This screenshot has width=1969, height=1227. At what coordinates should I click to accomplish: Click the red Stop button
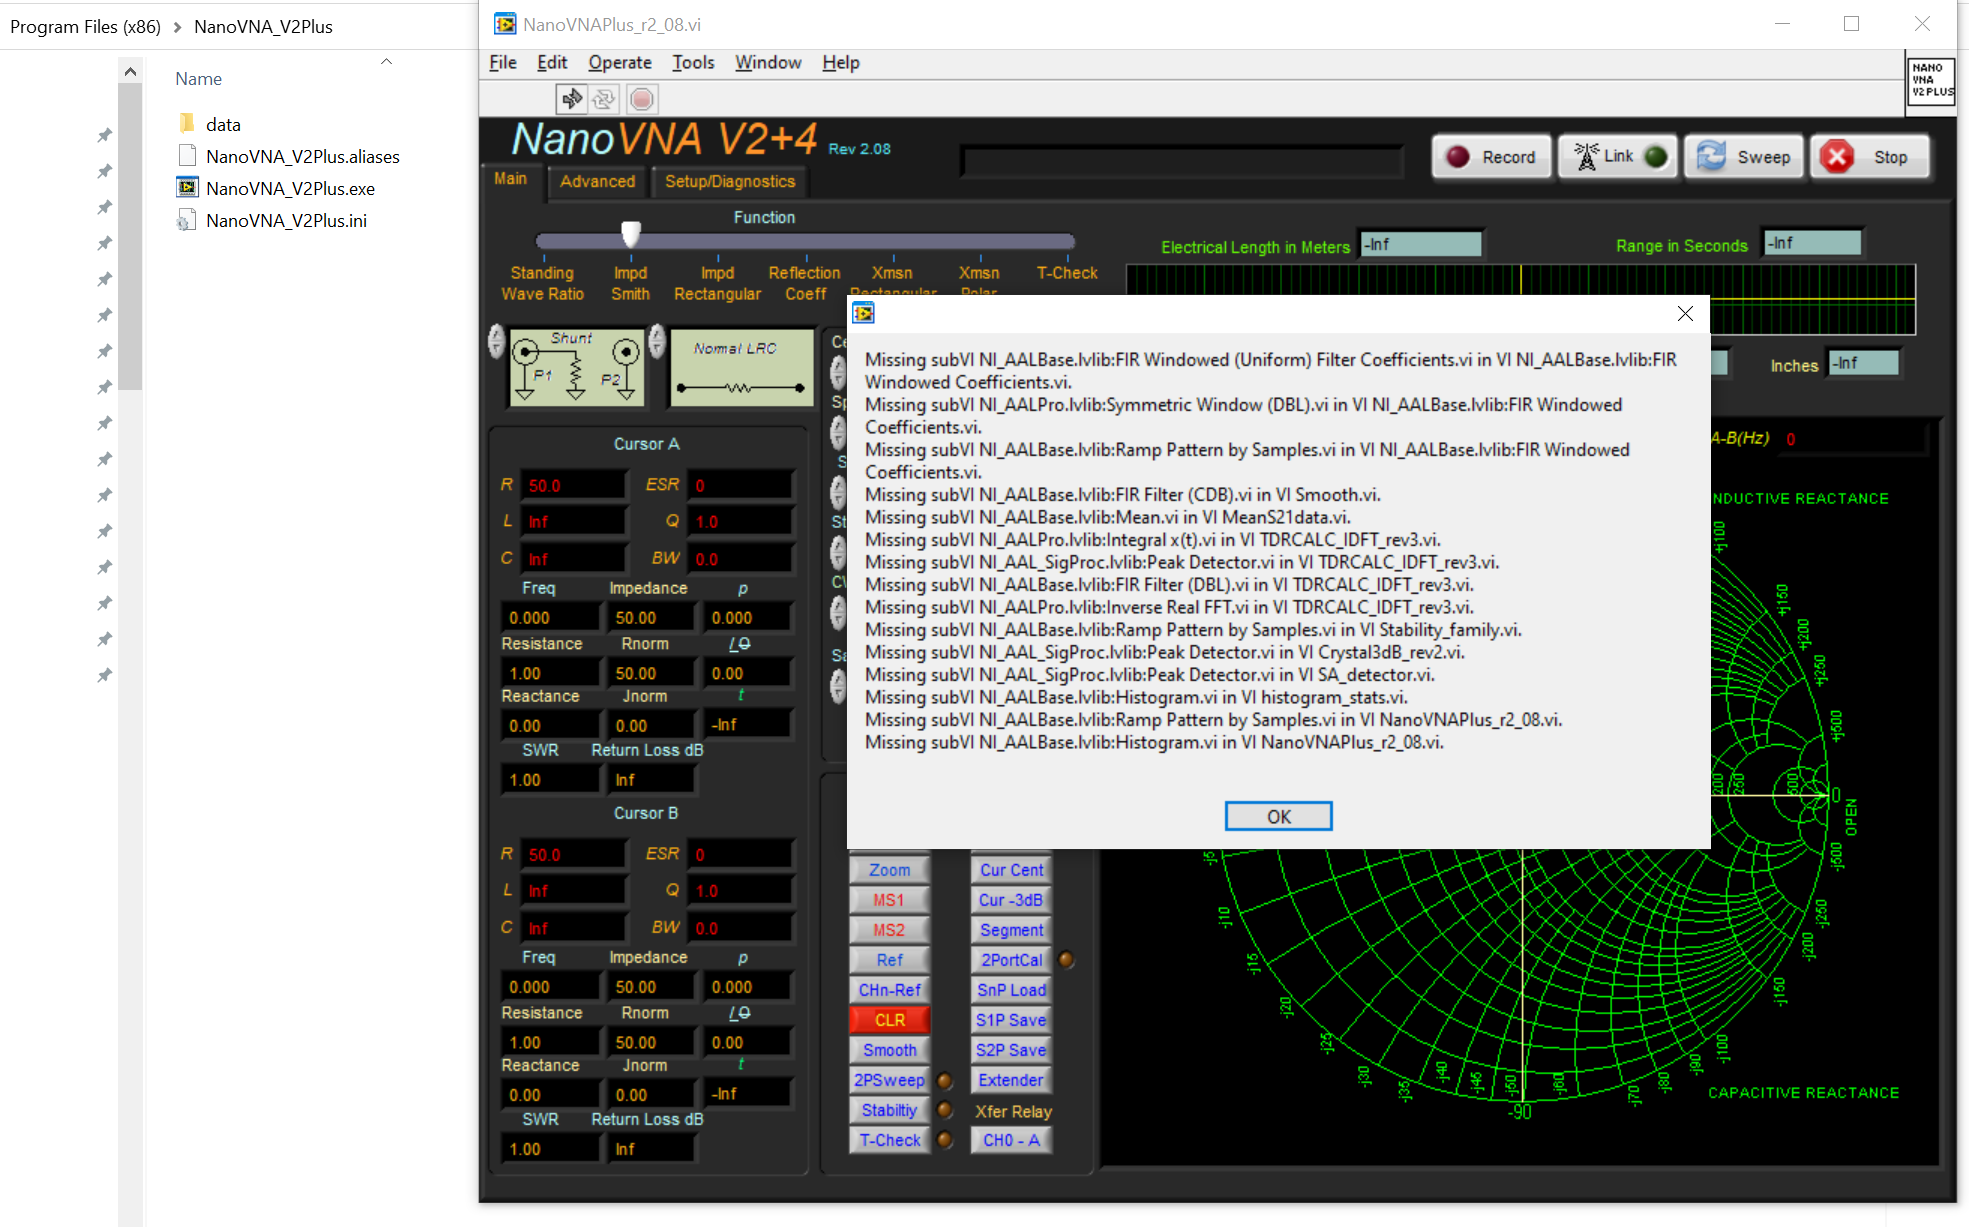coord(1870,157)
